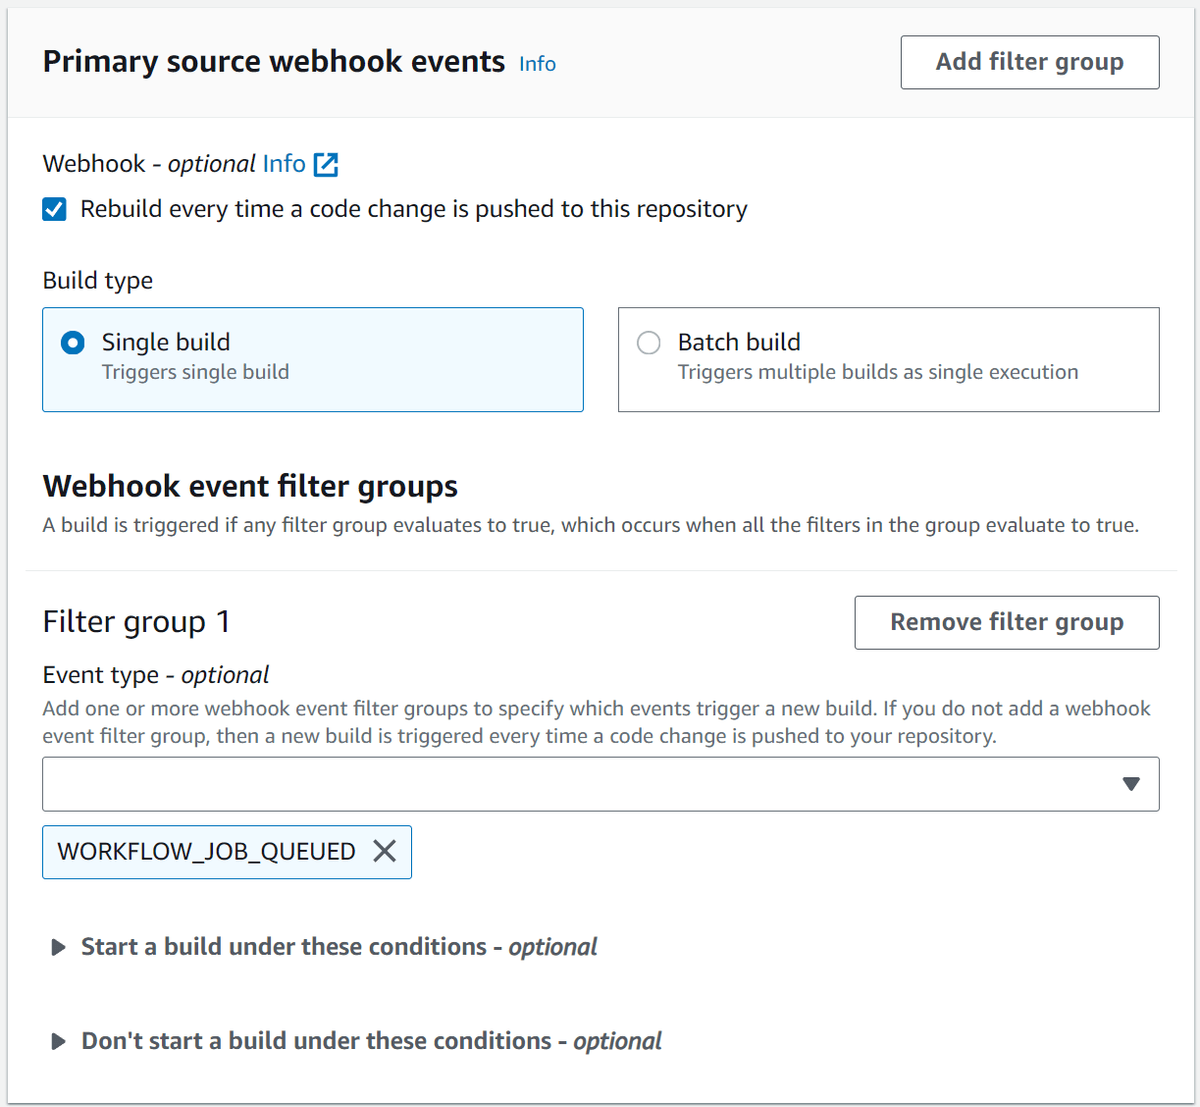The height and width of the screenshot is (1107, 1200).
Task: Click inside the Event type input field
Action: point(500,784)
